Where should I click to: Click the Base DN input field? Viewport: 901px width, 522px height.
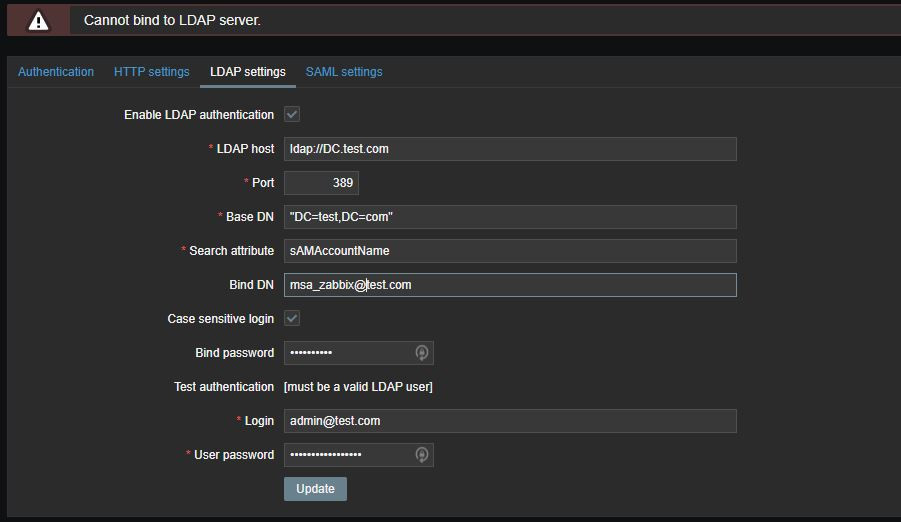[510, 217]
